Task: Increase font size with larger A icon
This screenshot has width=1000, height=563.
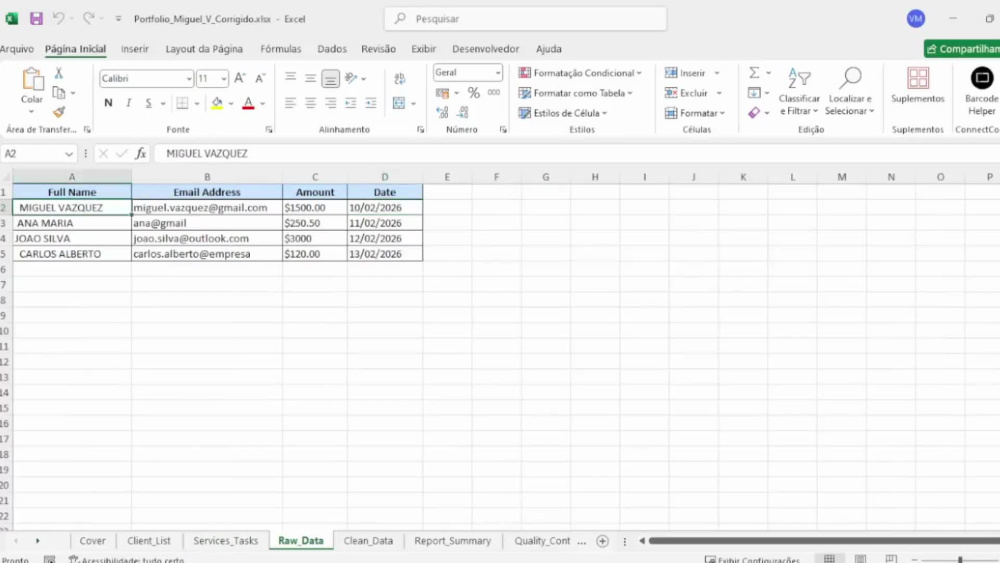Action: coord(240,78)
